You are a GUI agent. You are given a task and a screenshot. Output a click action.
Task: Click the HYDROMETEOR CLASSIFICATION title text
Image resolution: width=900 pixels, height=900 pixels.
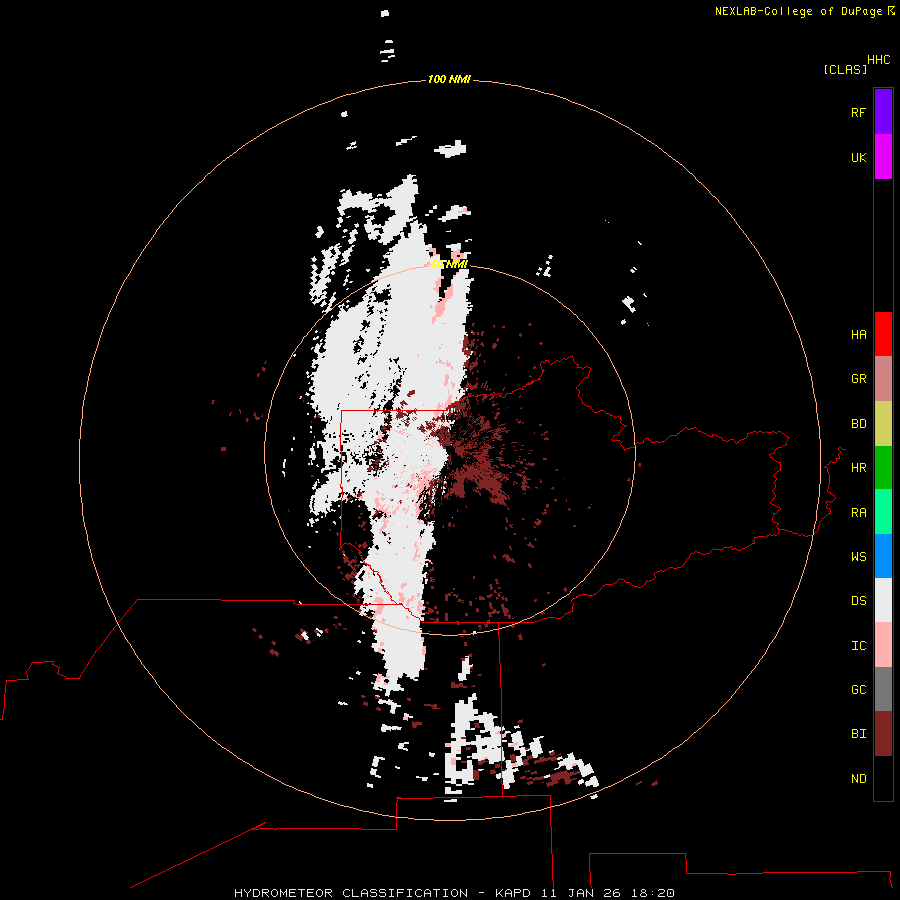tap(351, 893)
